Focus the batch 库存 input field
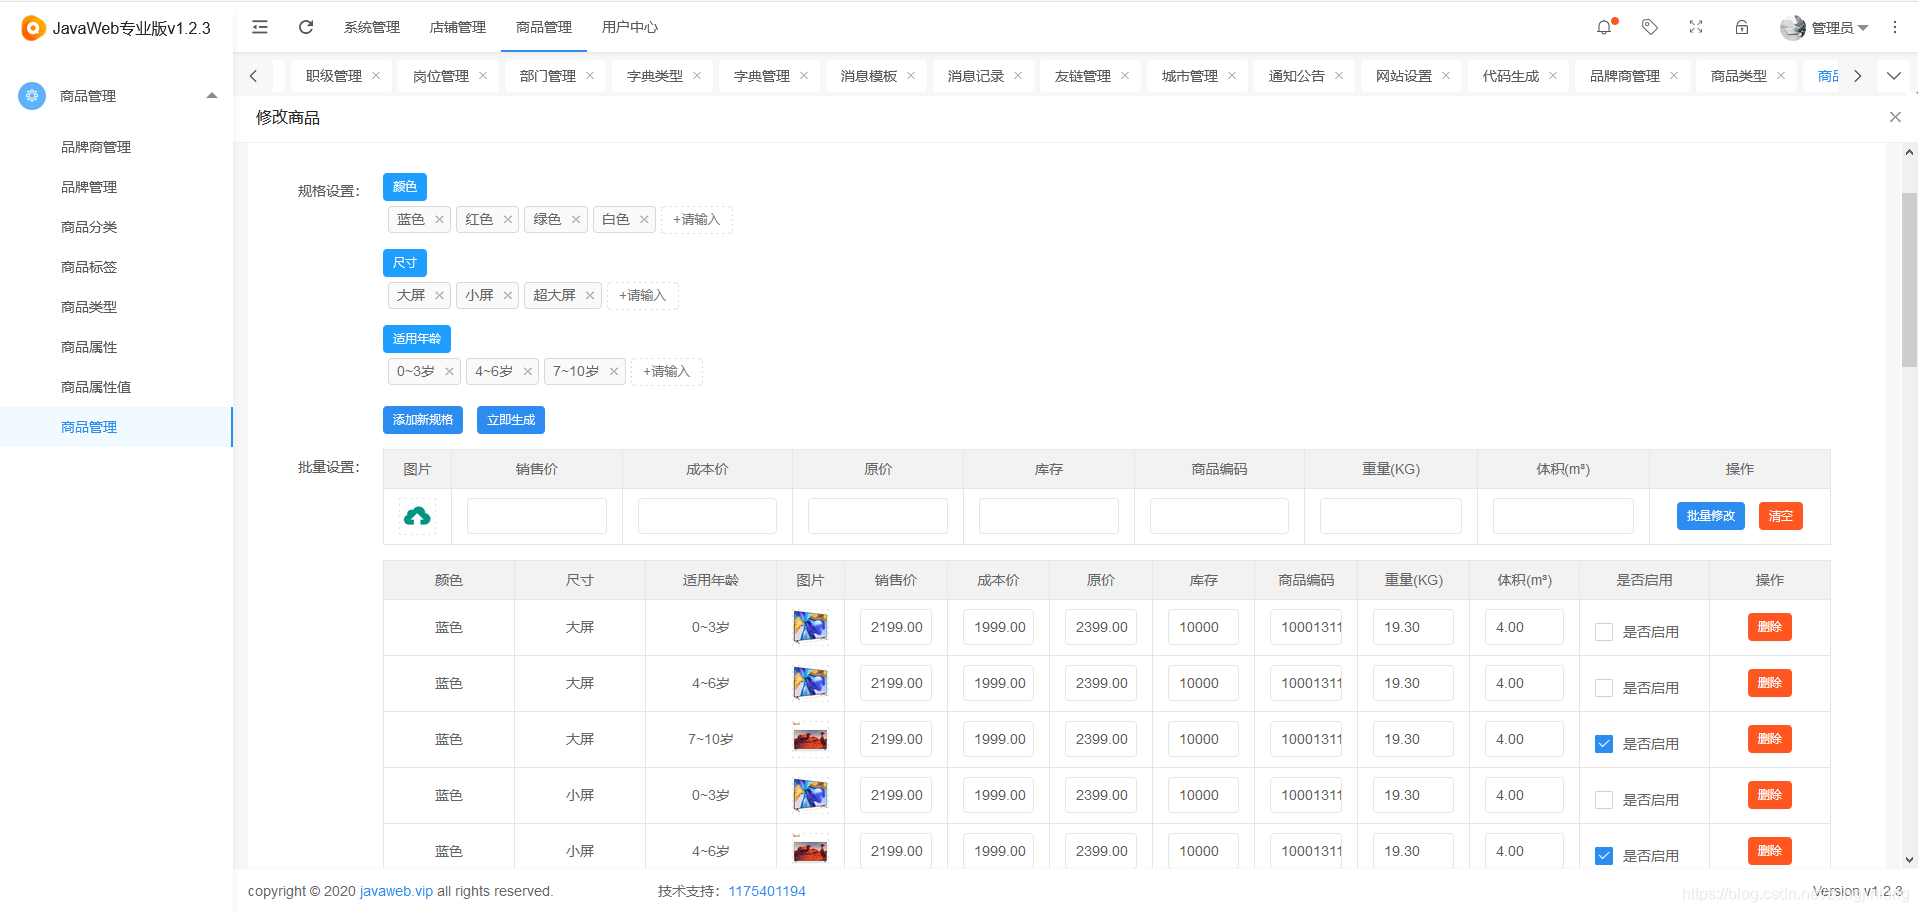 click(x=1049, y=516)
